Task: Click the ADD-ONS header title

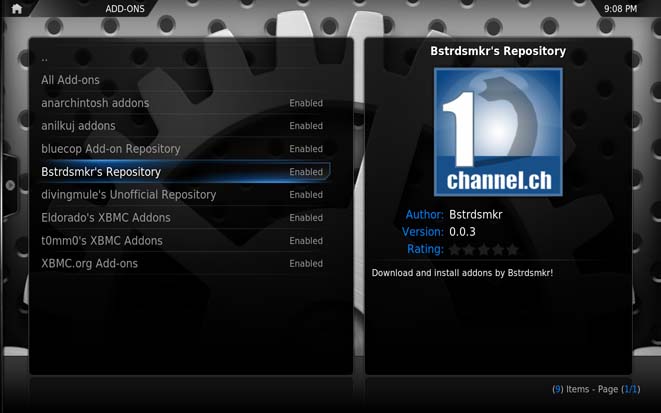Action: click(125, 8)
